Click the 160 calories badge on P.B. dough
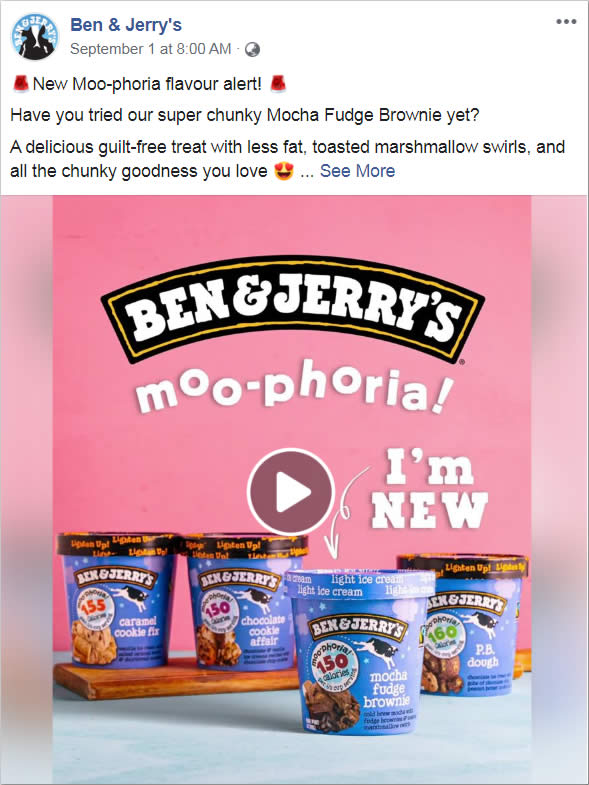This screenshot has width=589, height=785. 442,635
